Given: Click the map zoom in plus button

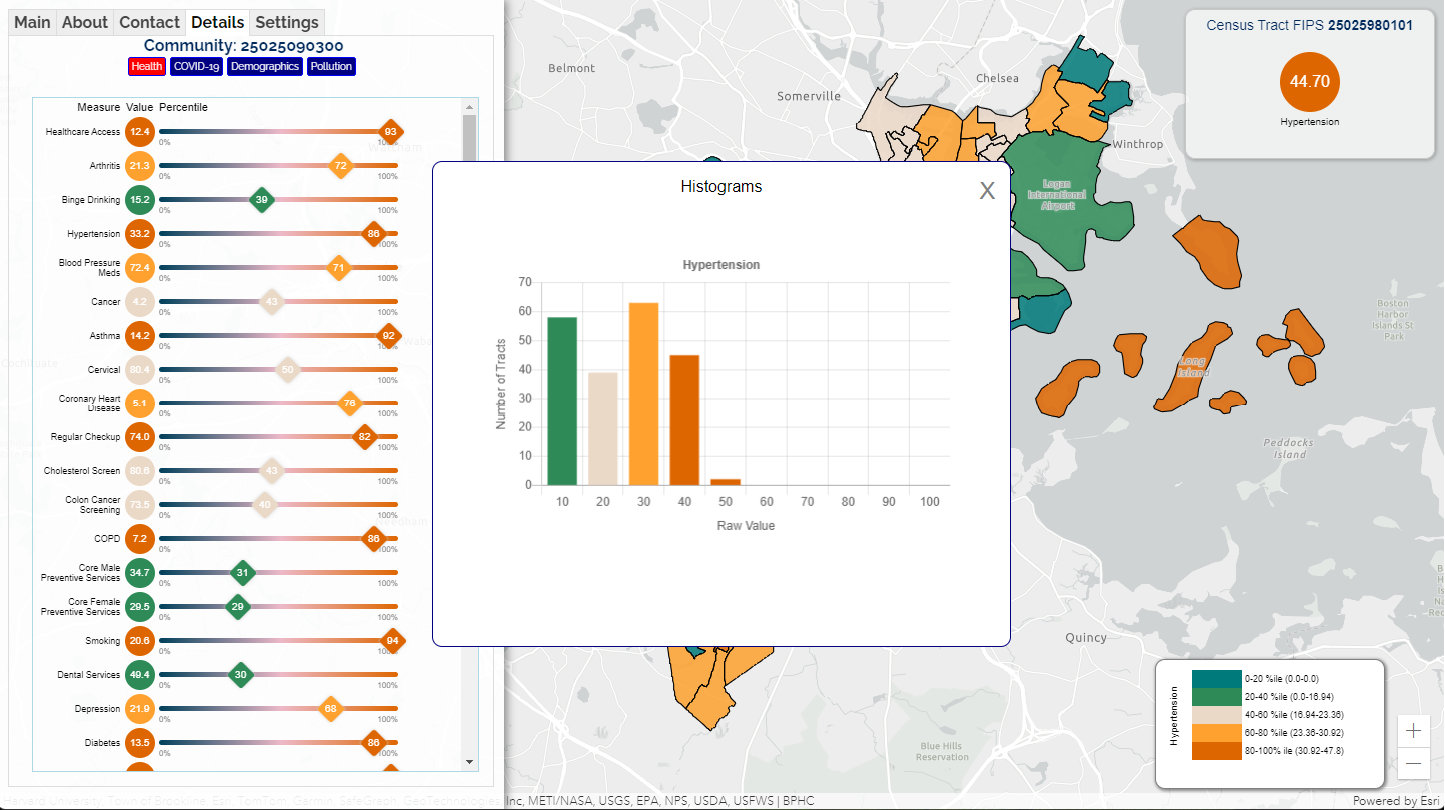Looking at the screenshot, I should pos(1413,730).
